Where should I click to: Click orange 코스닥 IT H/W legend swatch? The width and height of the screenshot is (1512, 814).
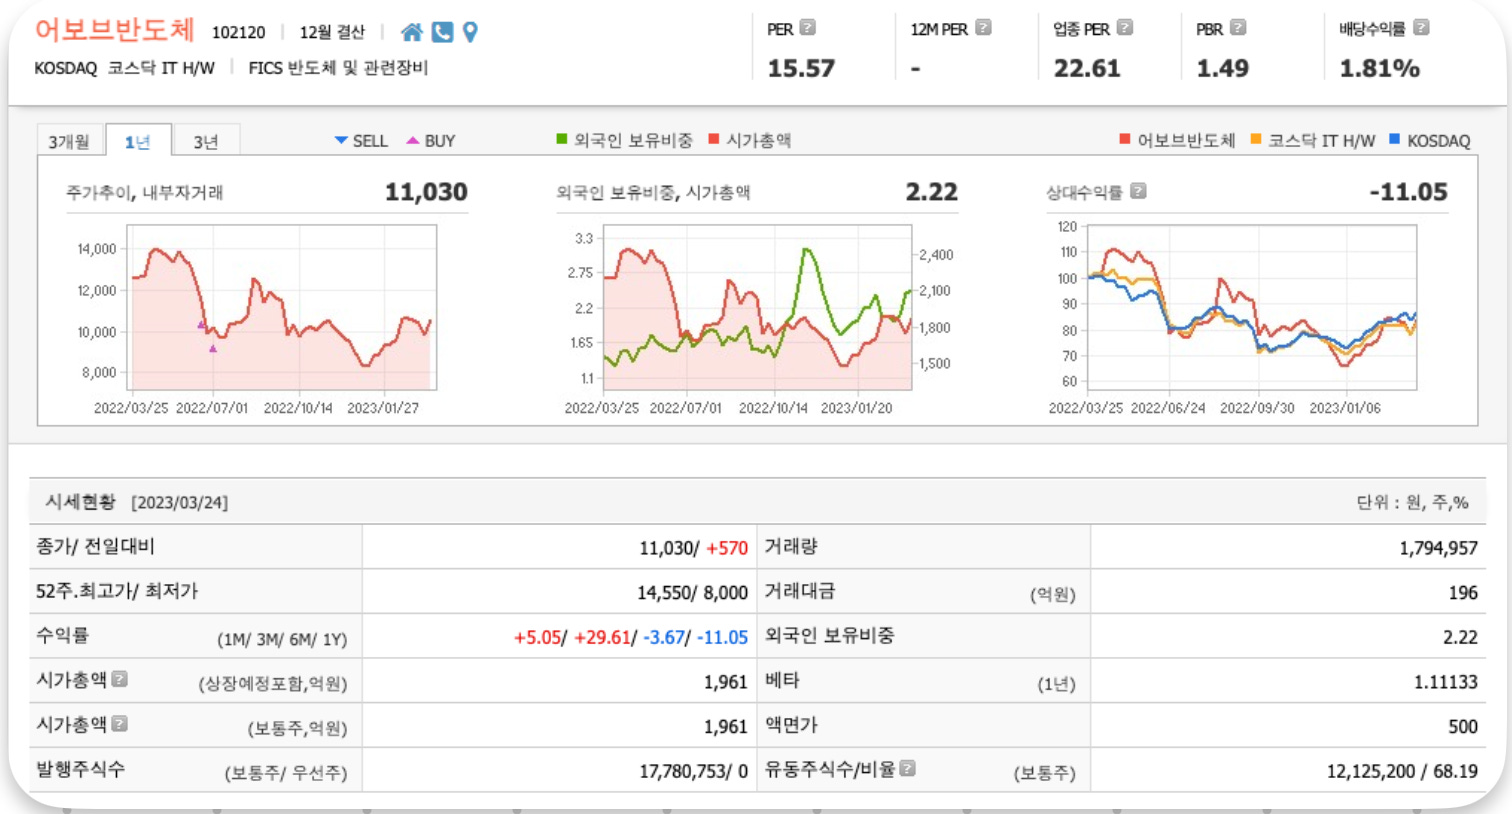[1256, 139]
